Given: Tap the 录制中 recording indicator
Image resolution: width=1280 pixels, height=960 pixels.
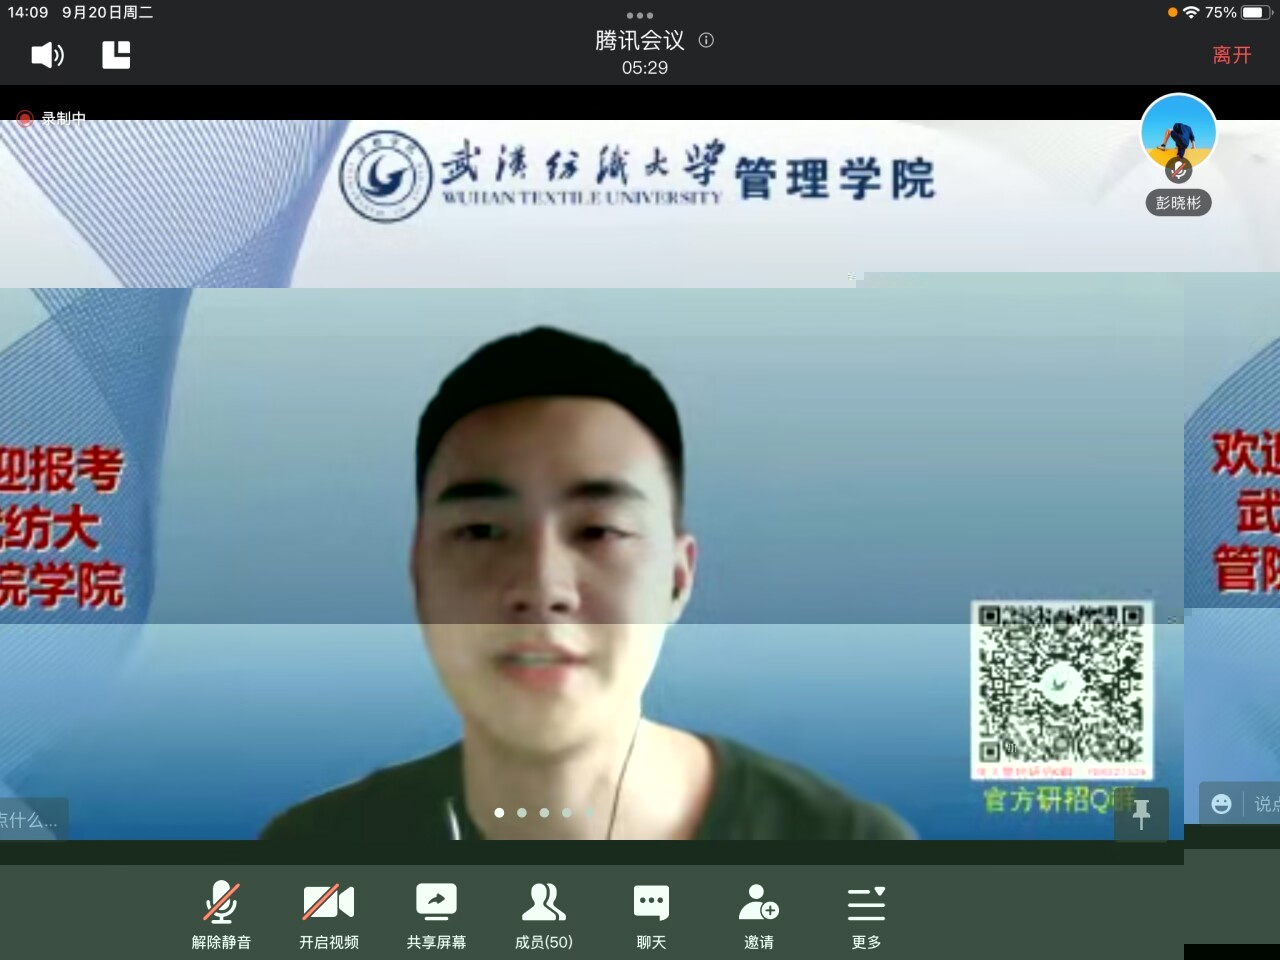Looking at the screenshot, I should 51,118.
